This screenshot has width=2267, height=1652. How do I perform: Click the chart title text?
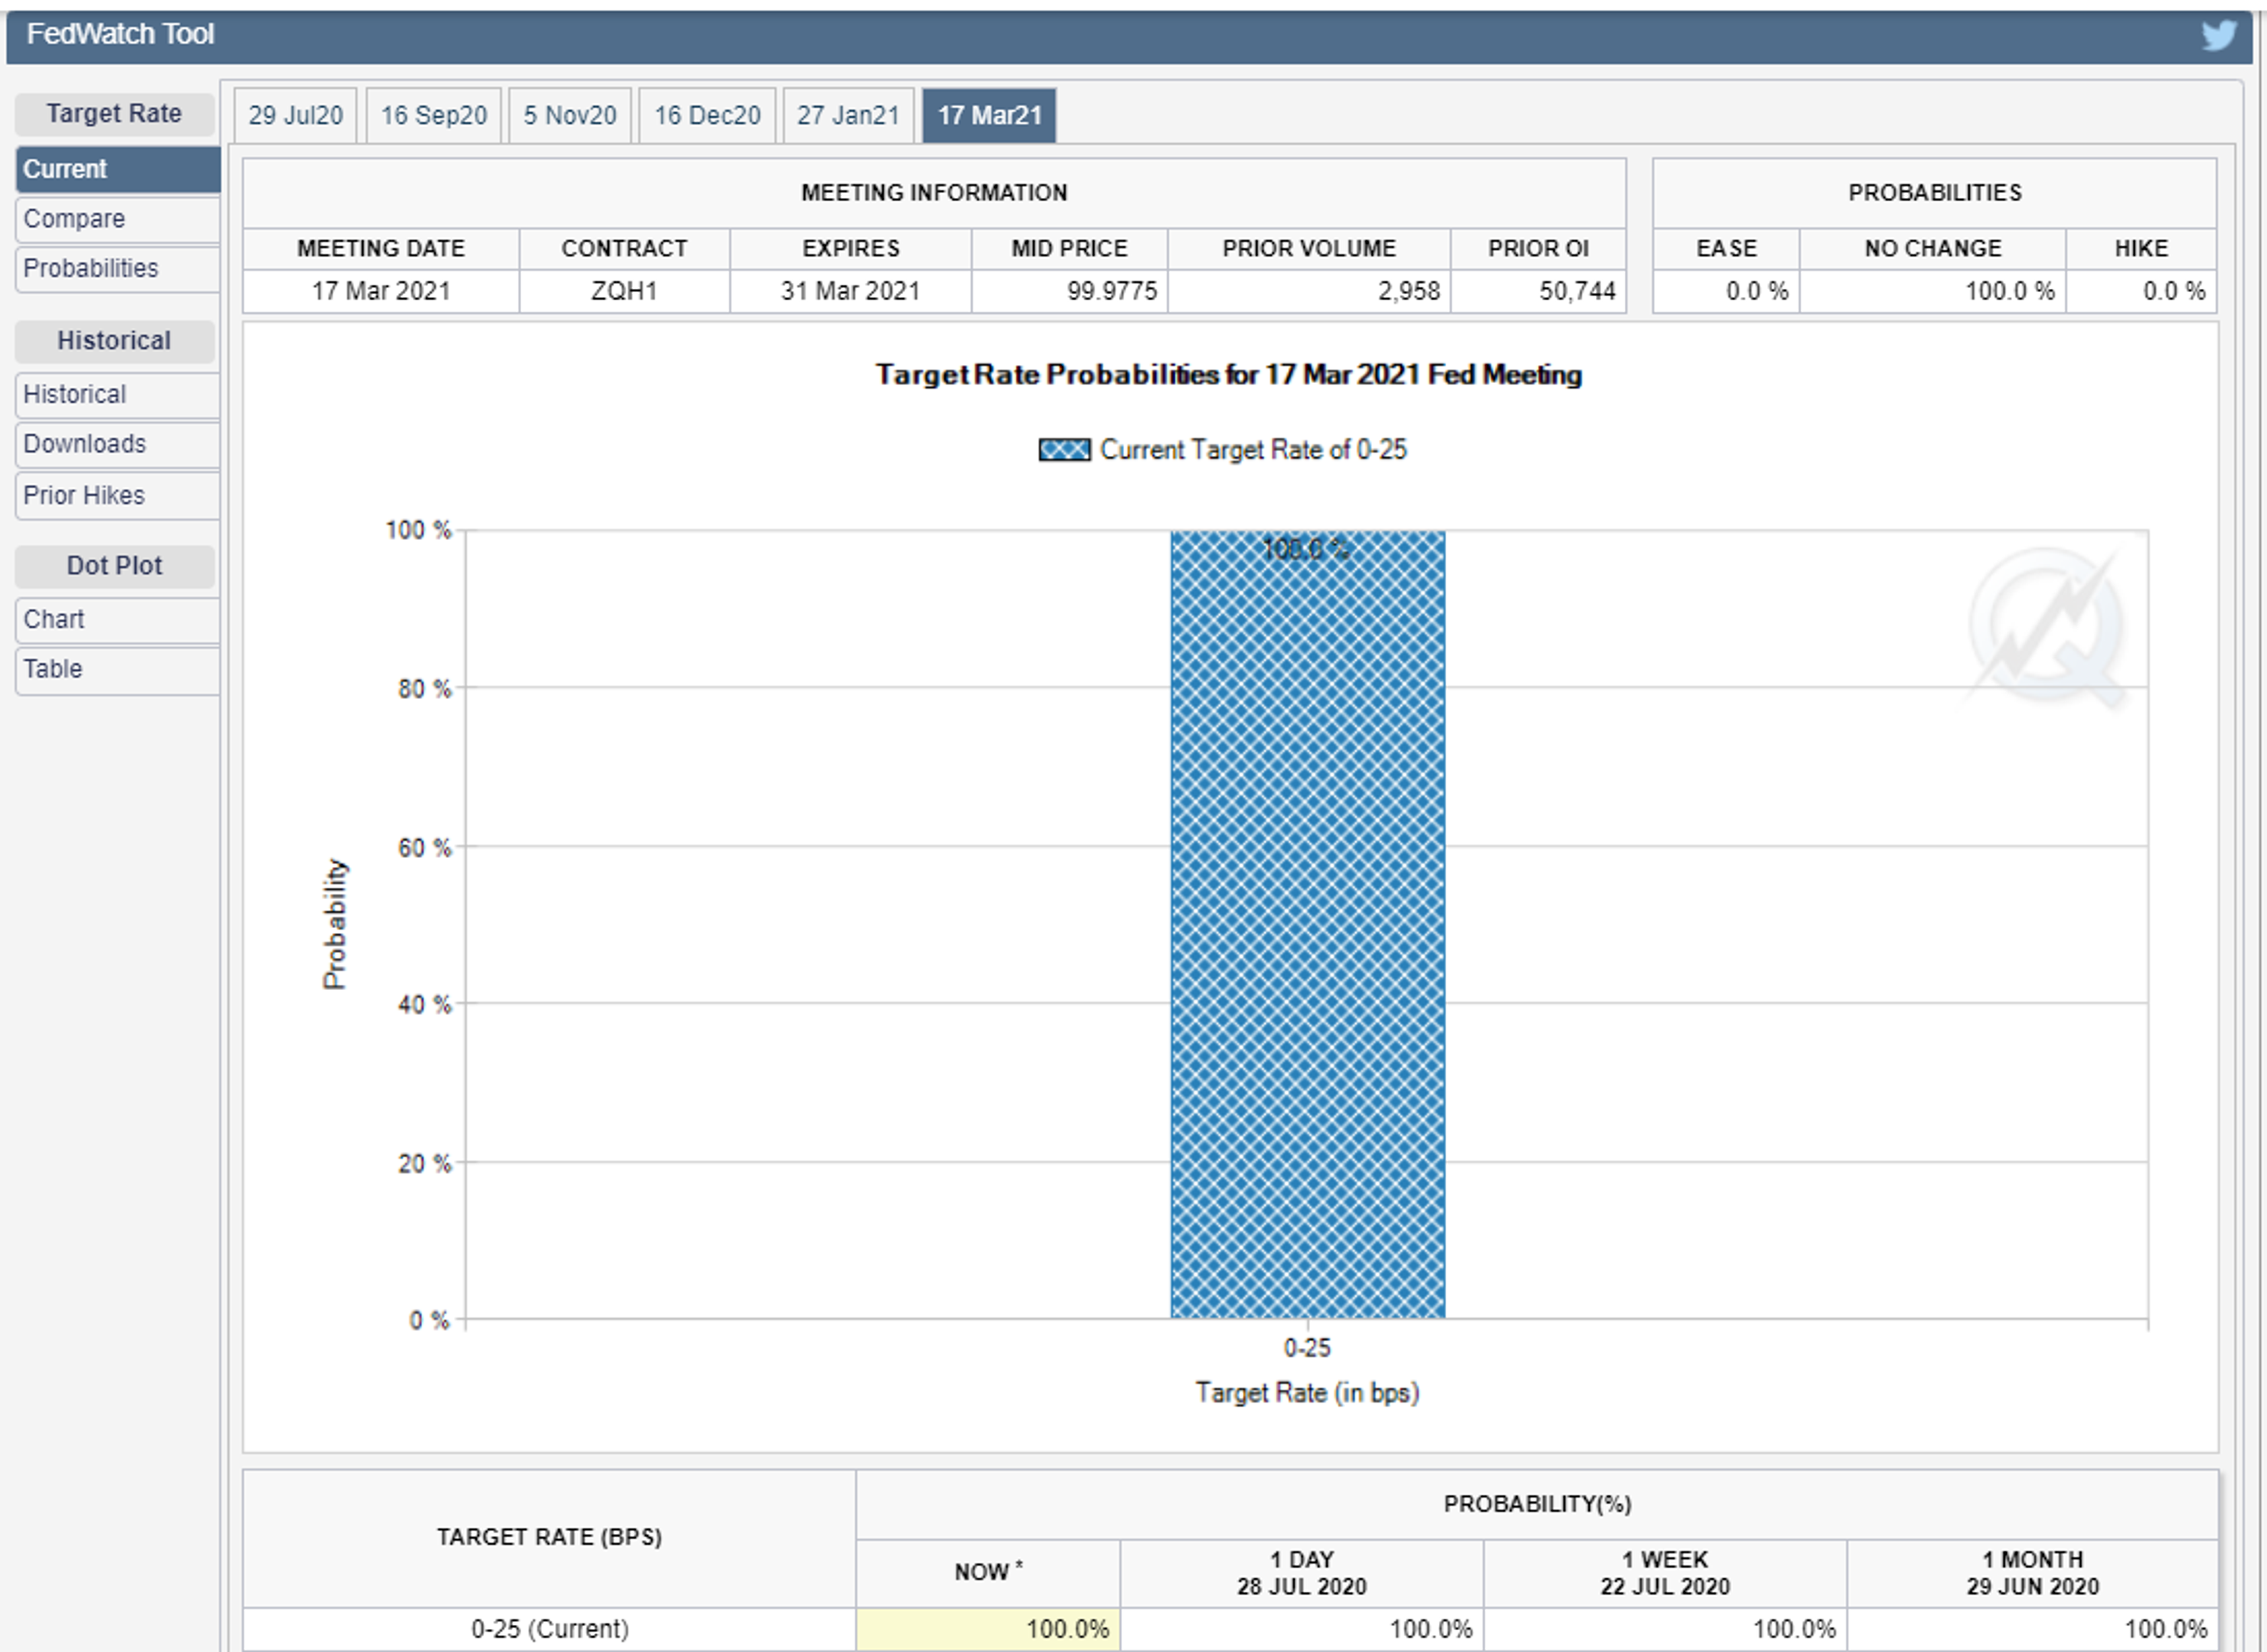coord(1228,375)
